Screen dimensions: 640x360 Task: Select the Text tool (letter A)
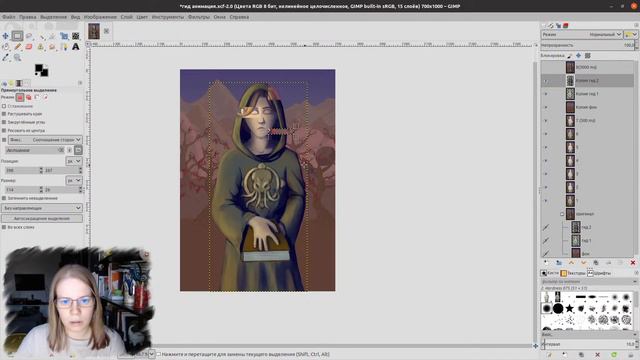(x=76, y=47)
